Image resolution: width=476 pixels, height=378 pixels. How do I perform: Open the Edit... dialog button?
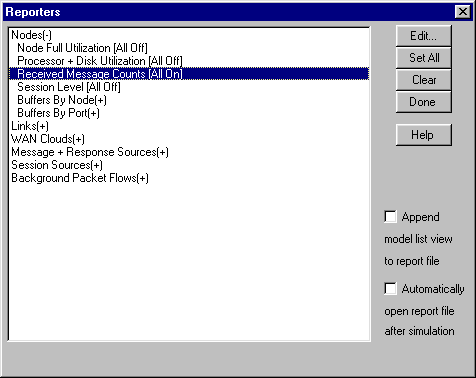[x=424, y=36]
